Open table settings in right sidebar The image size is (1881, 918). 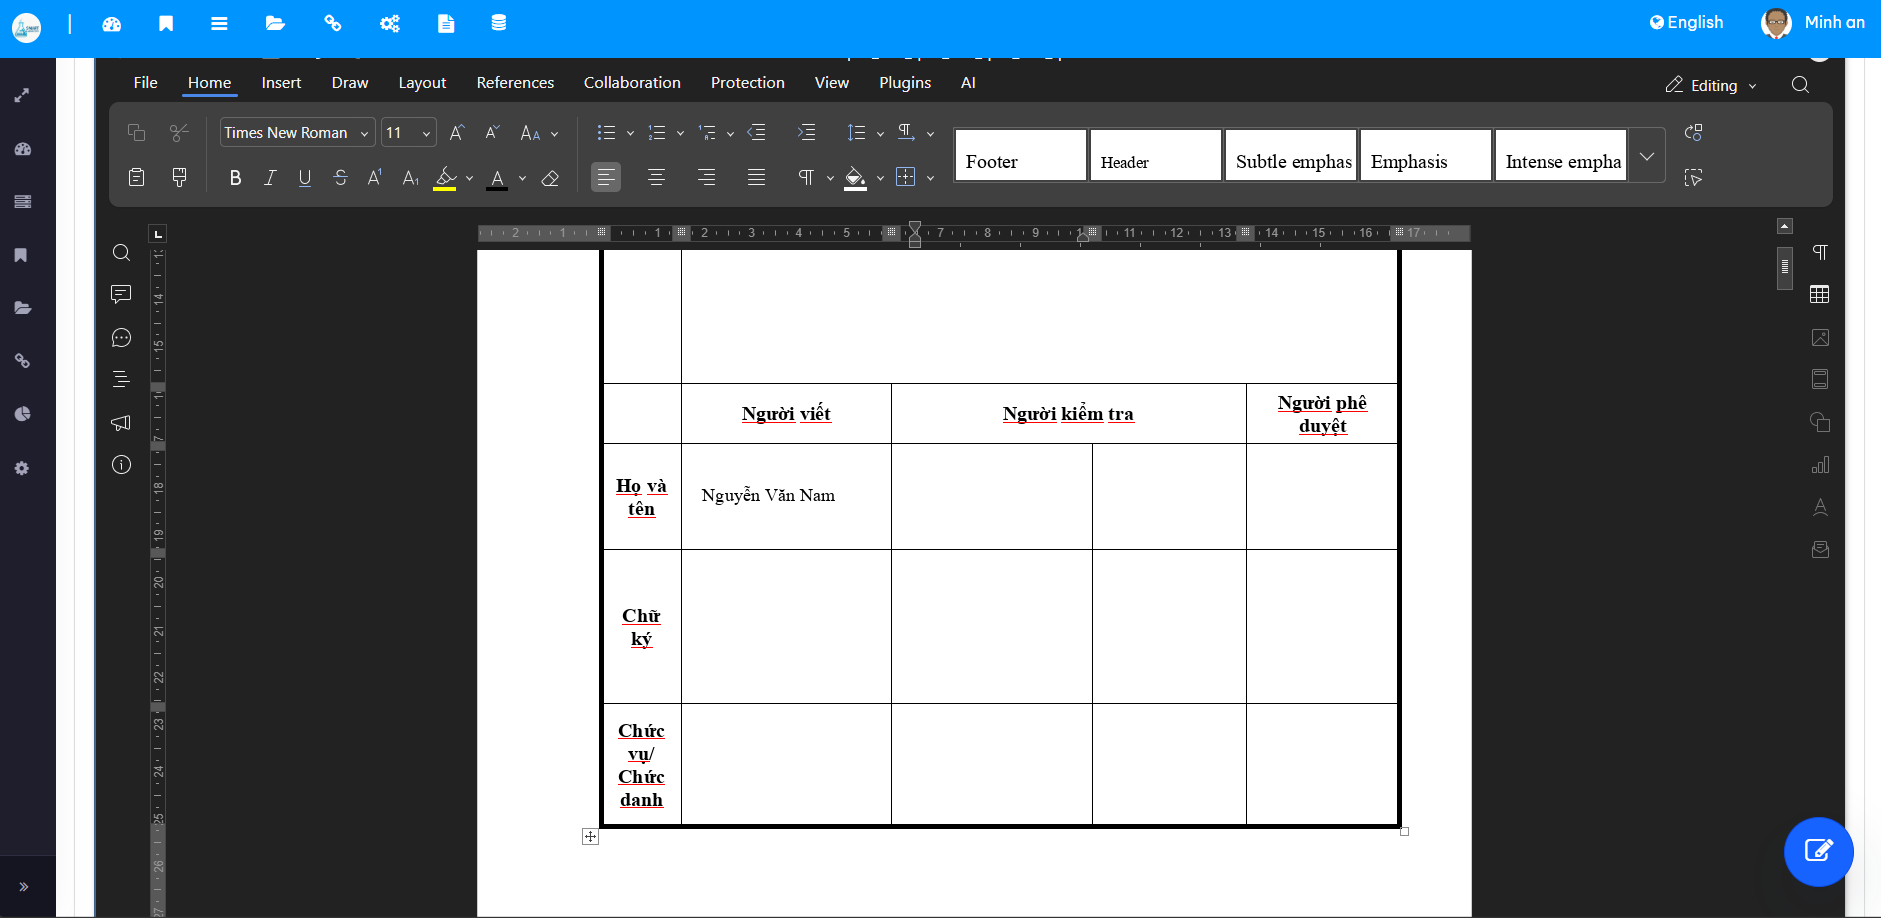pyautogui.click(x=1820, y=295)
